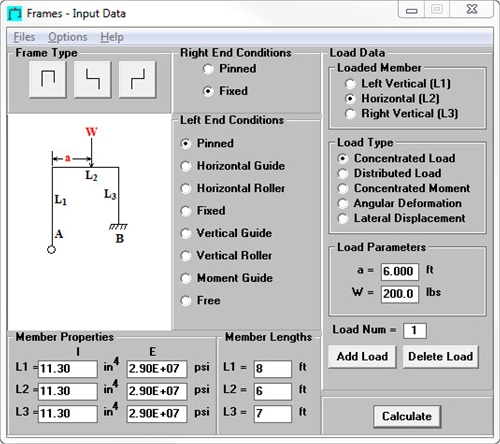
Task: Select Concentrated Moment load type
Action: [404, 188]
